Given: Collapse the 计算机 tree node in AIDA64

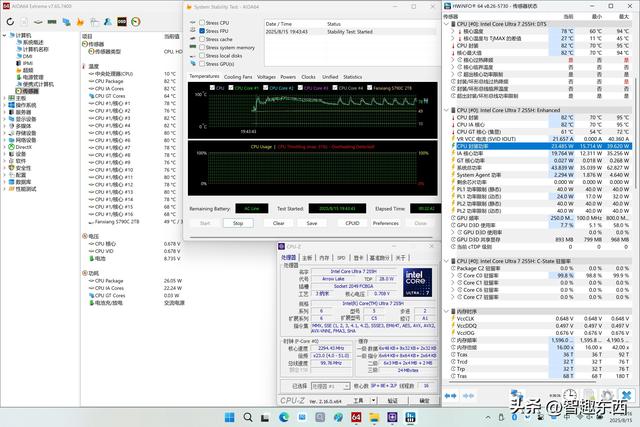Looking at the screenshot, I should tap(4, 36).
